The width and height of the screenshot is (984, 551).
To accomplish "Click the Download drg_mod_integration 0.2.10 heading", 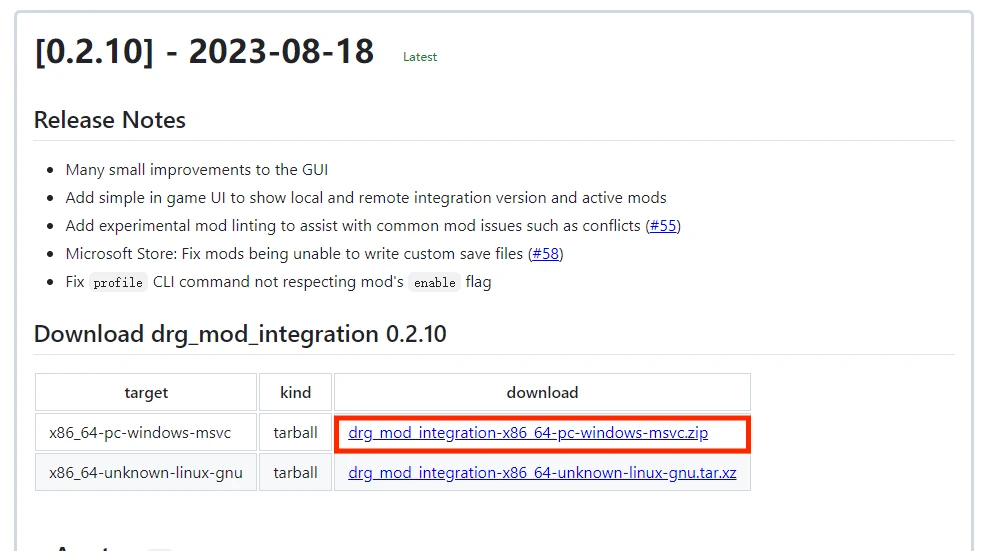I will click(240, 334).
